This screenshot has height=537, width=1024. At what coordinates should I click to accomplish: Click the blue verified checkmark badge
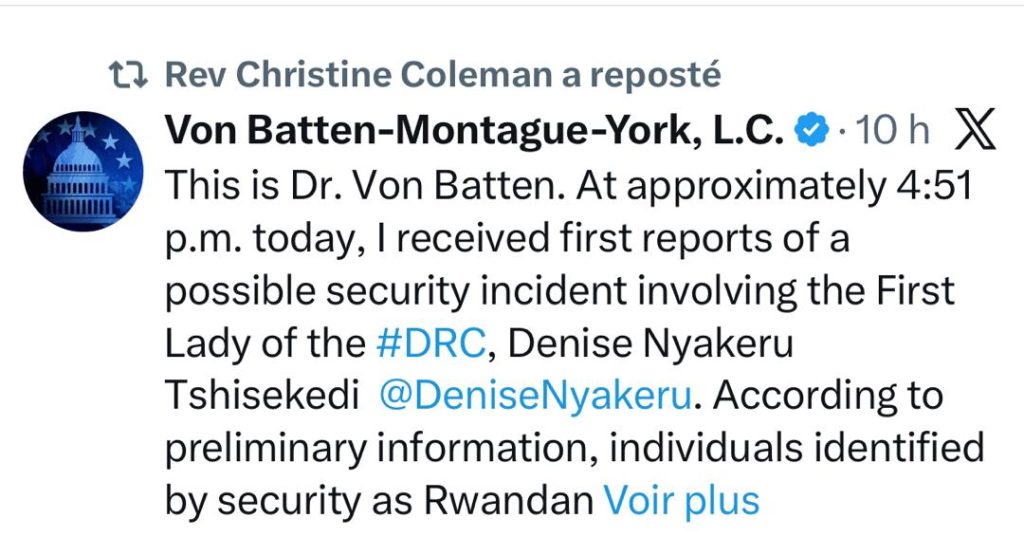coord(810,130)
